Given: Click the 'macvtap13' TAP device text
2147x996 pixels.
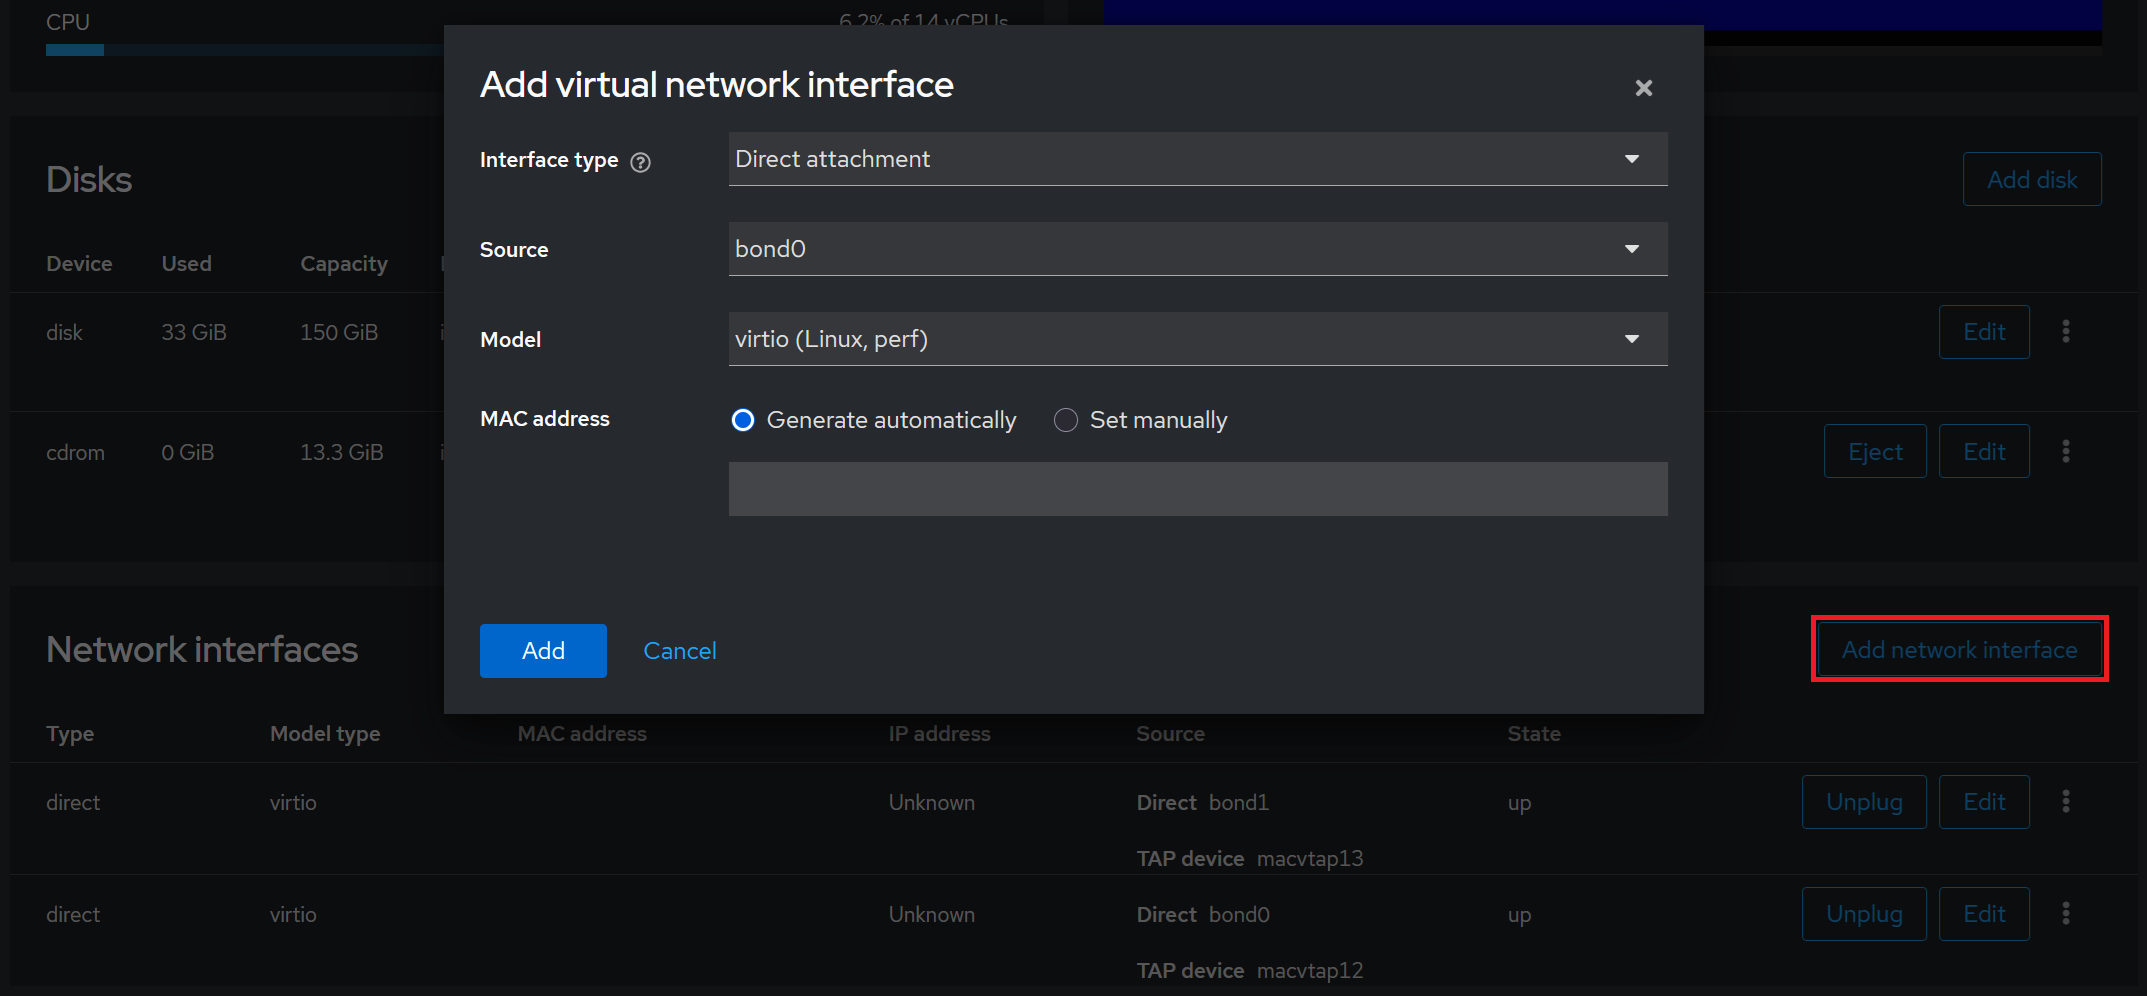Looking at the screenshot, I should [1310, 859].
